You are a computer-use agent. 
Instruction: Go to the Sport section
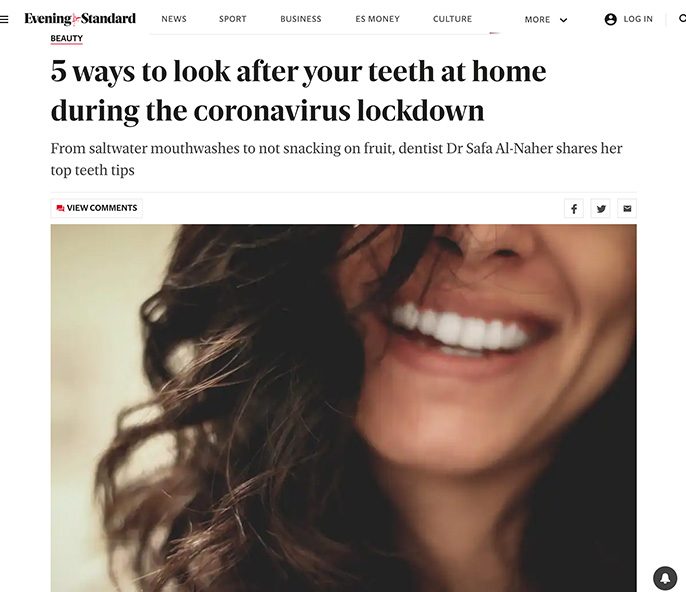[233, 19]
